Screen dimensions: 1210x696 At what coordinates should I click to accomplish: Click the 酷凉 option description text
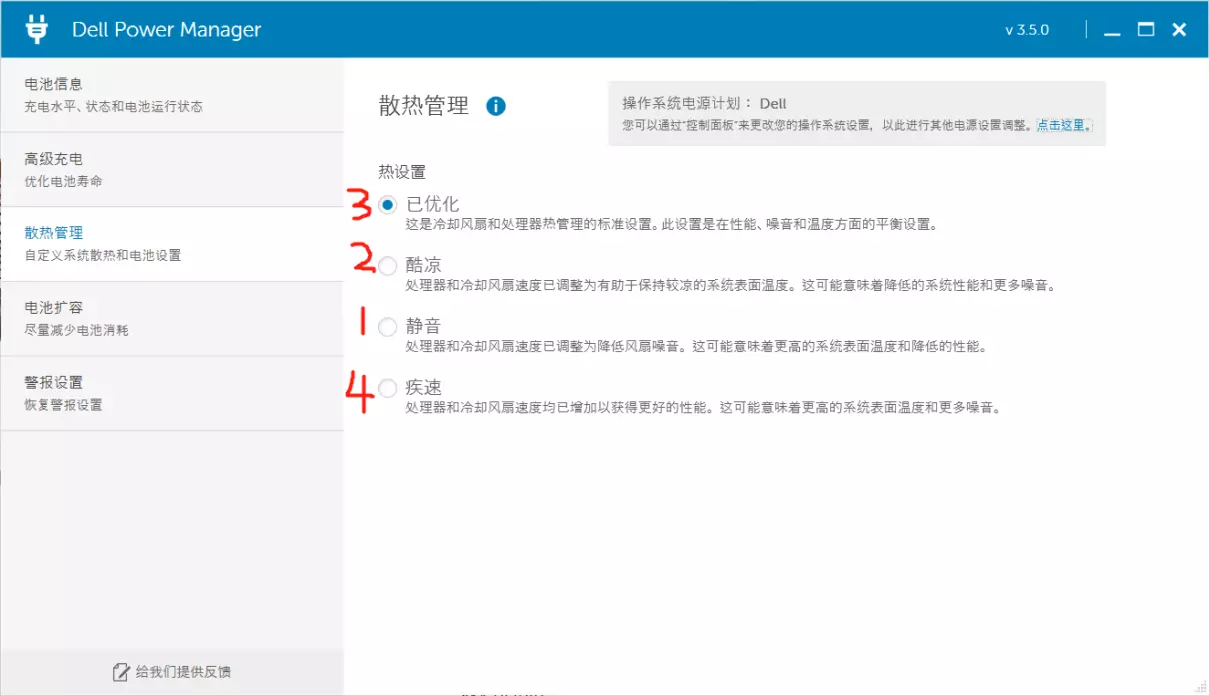730,286
